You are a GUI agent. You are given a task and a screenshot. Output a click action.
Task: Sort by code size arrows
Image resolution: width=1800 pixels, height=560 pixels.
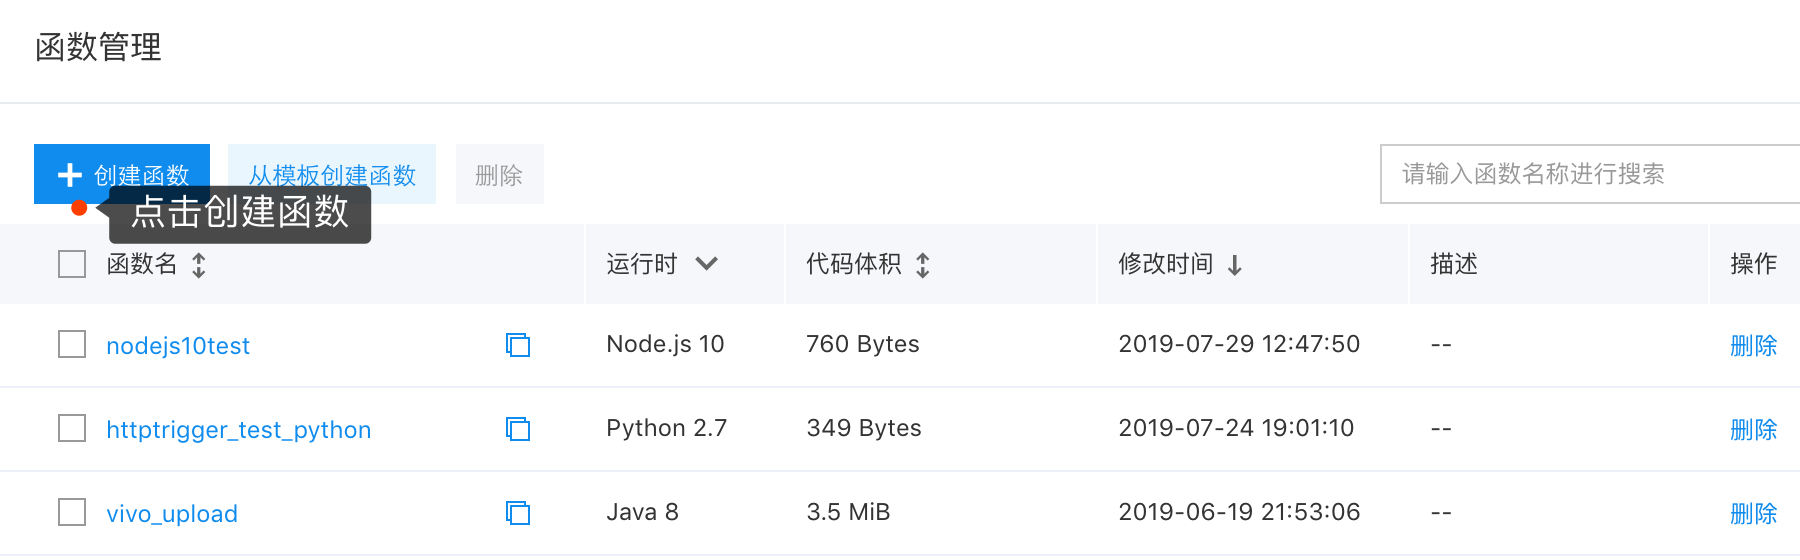click(x=923, y=265)
